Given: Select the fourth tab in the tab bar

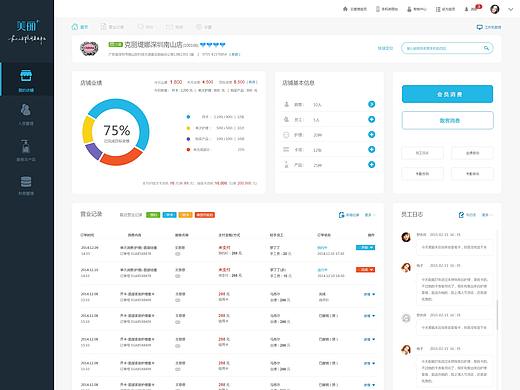Looking at the screenshot, I should pyautogui.click(x=175, y=27).
